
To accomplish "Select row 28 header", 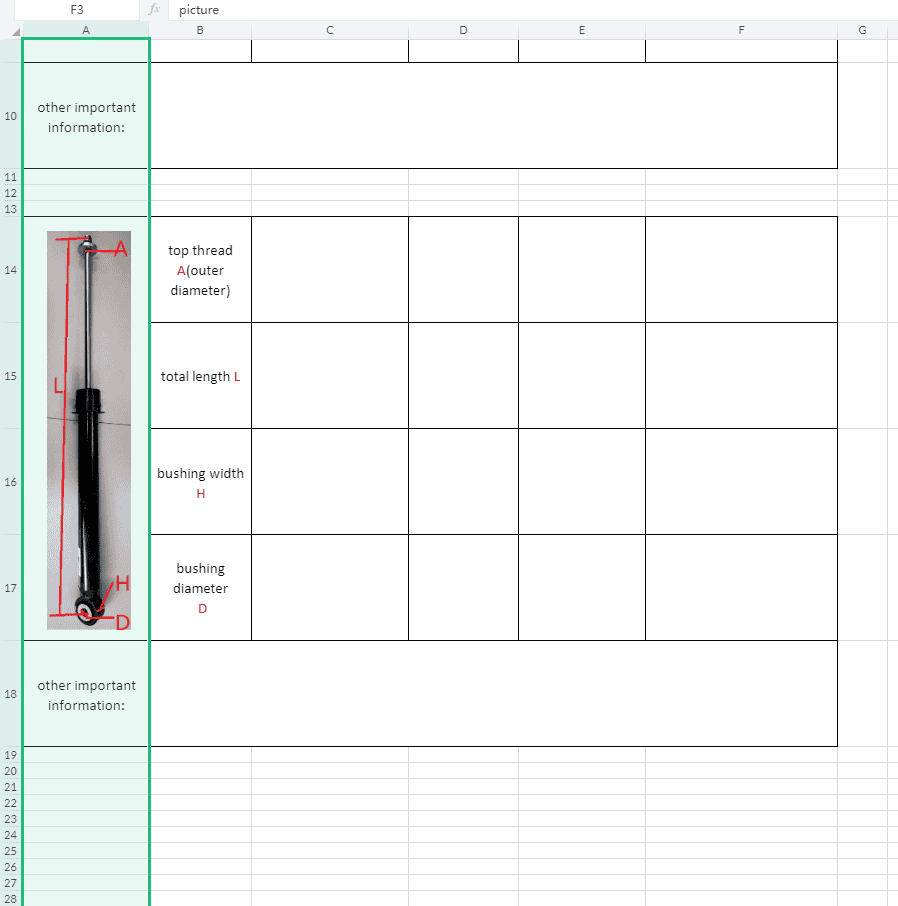I will coord(10,899).
